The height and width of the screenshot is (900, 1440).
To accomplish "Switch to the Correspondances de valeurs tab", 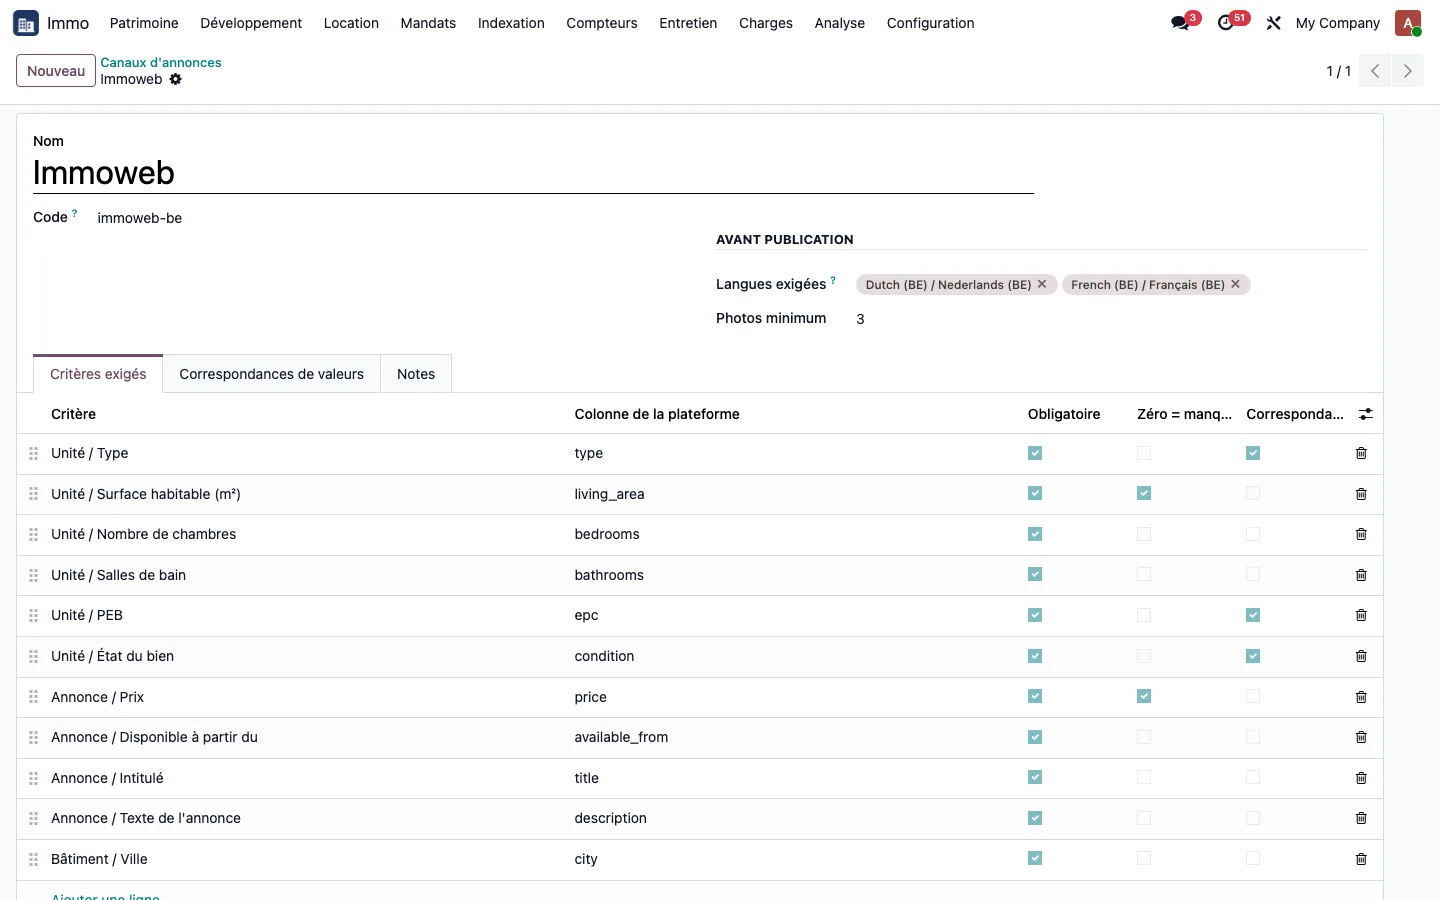I will [272, 374].
